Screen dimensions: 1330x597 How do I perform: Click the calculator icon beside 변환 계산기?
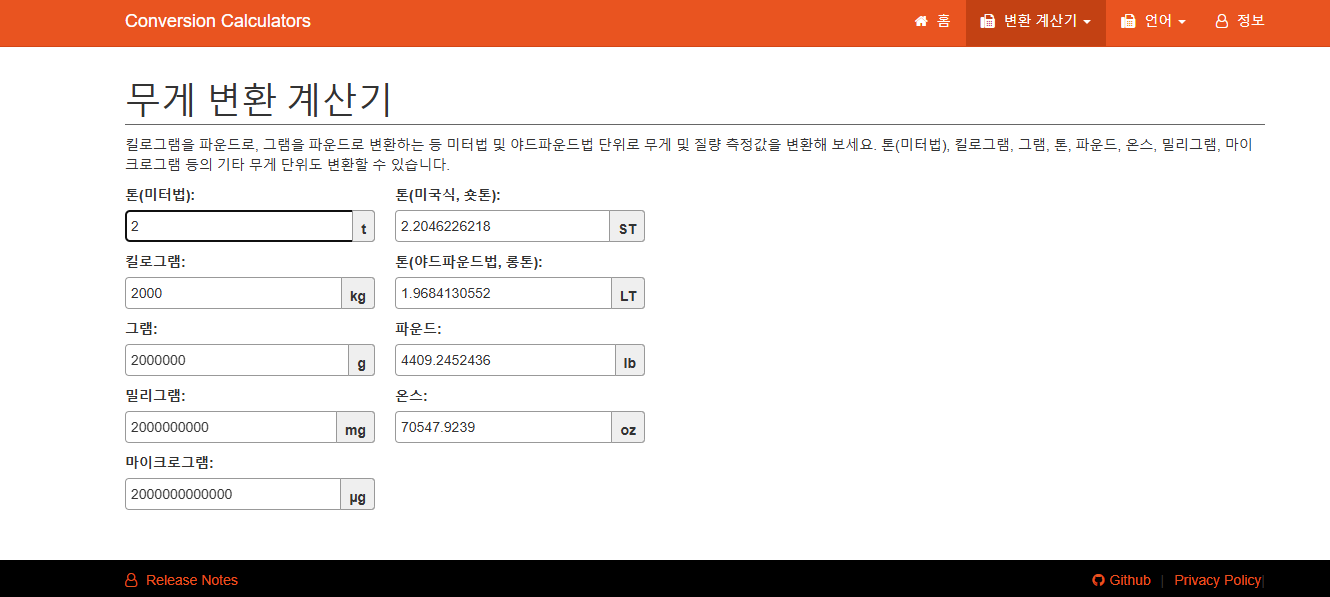(x=988, y=20)
